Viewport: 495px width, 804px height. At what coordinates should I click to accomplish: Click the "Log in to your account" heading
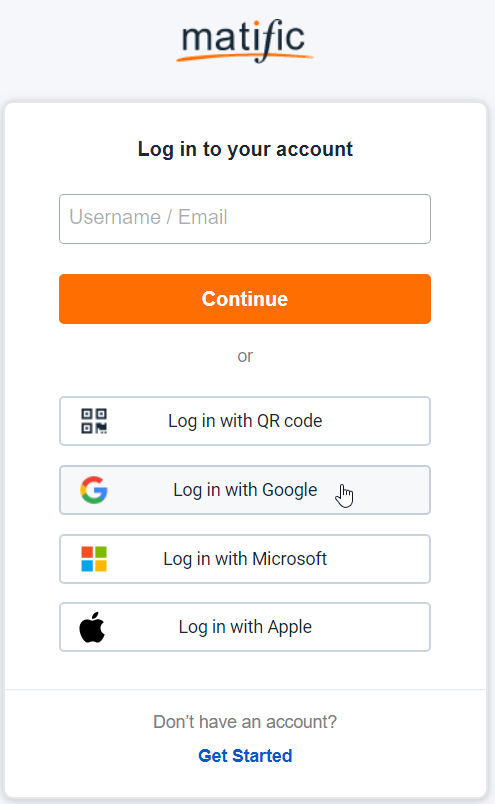(x=245, y=149)
